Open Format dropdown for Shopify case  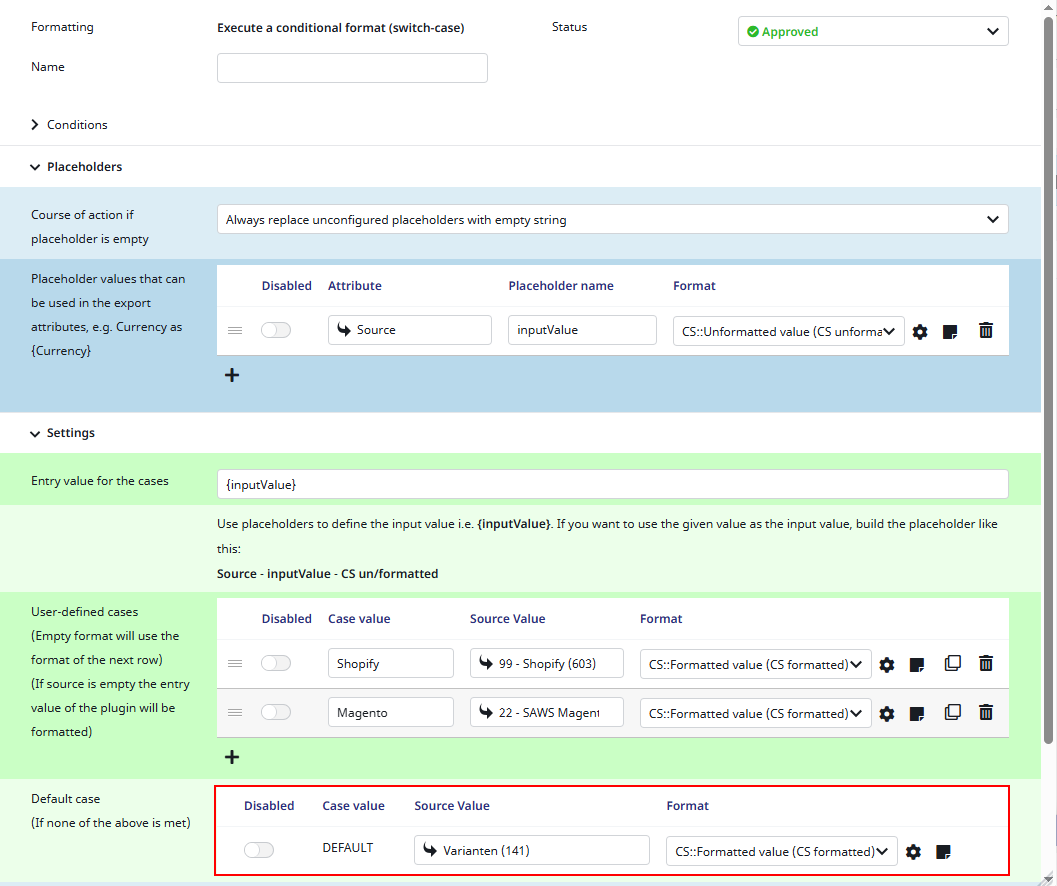[755, 664]
